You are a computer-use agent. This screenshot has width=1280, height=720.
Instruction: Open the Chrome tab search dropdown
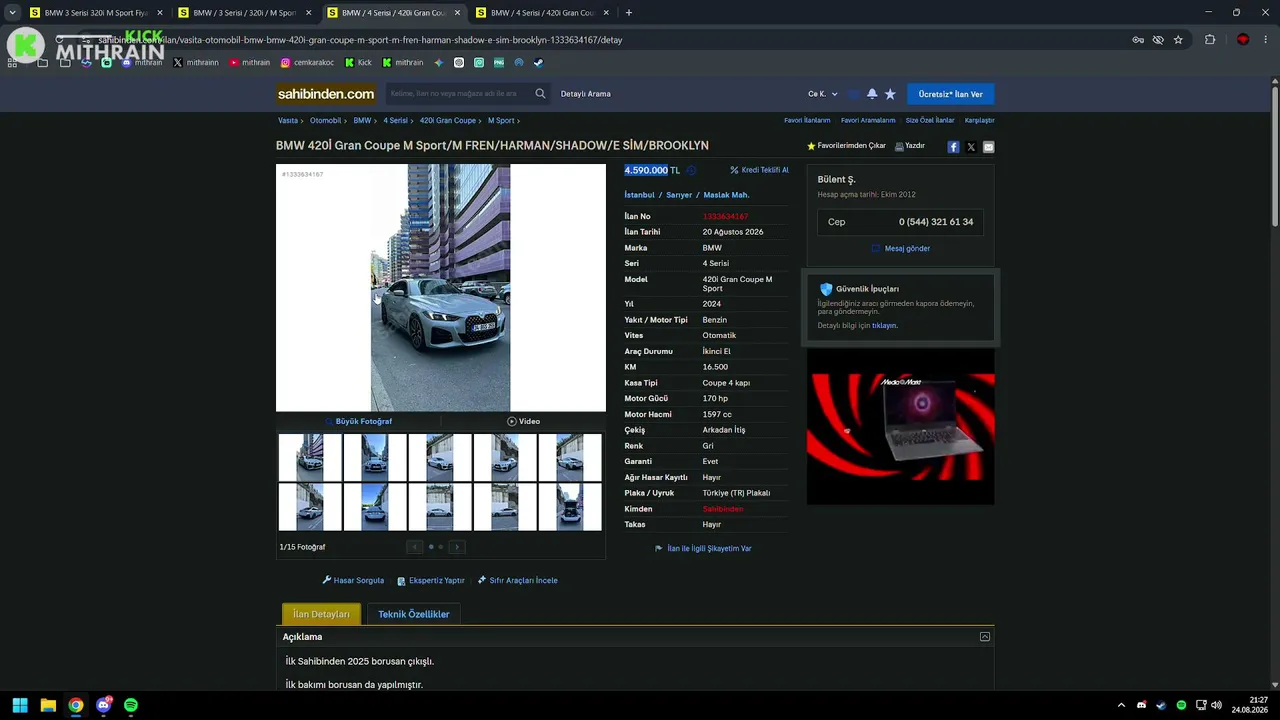click(x=12, y=13)
